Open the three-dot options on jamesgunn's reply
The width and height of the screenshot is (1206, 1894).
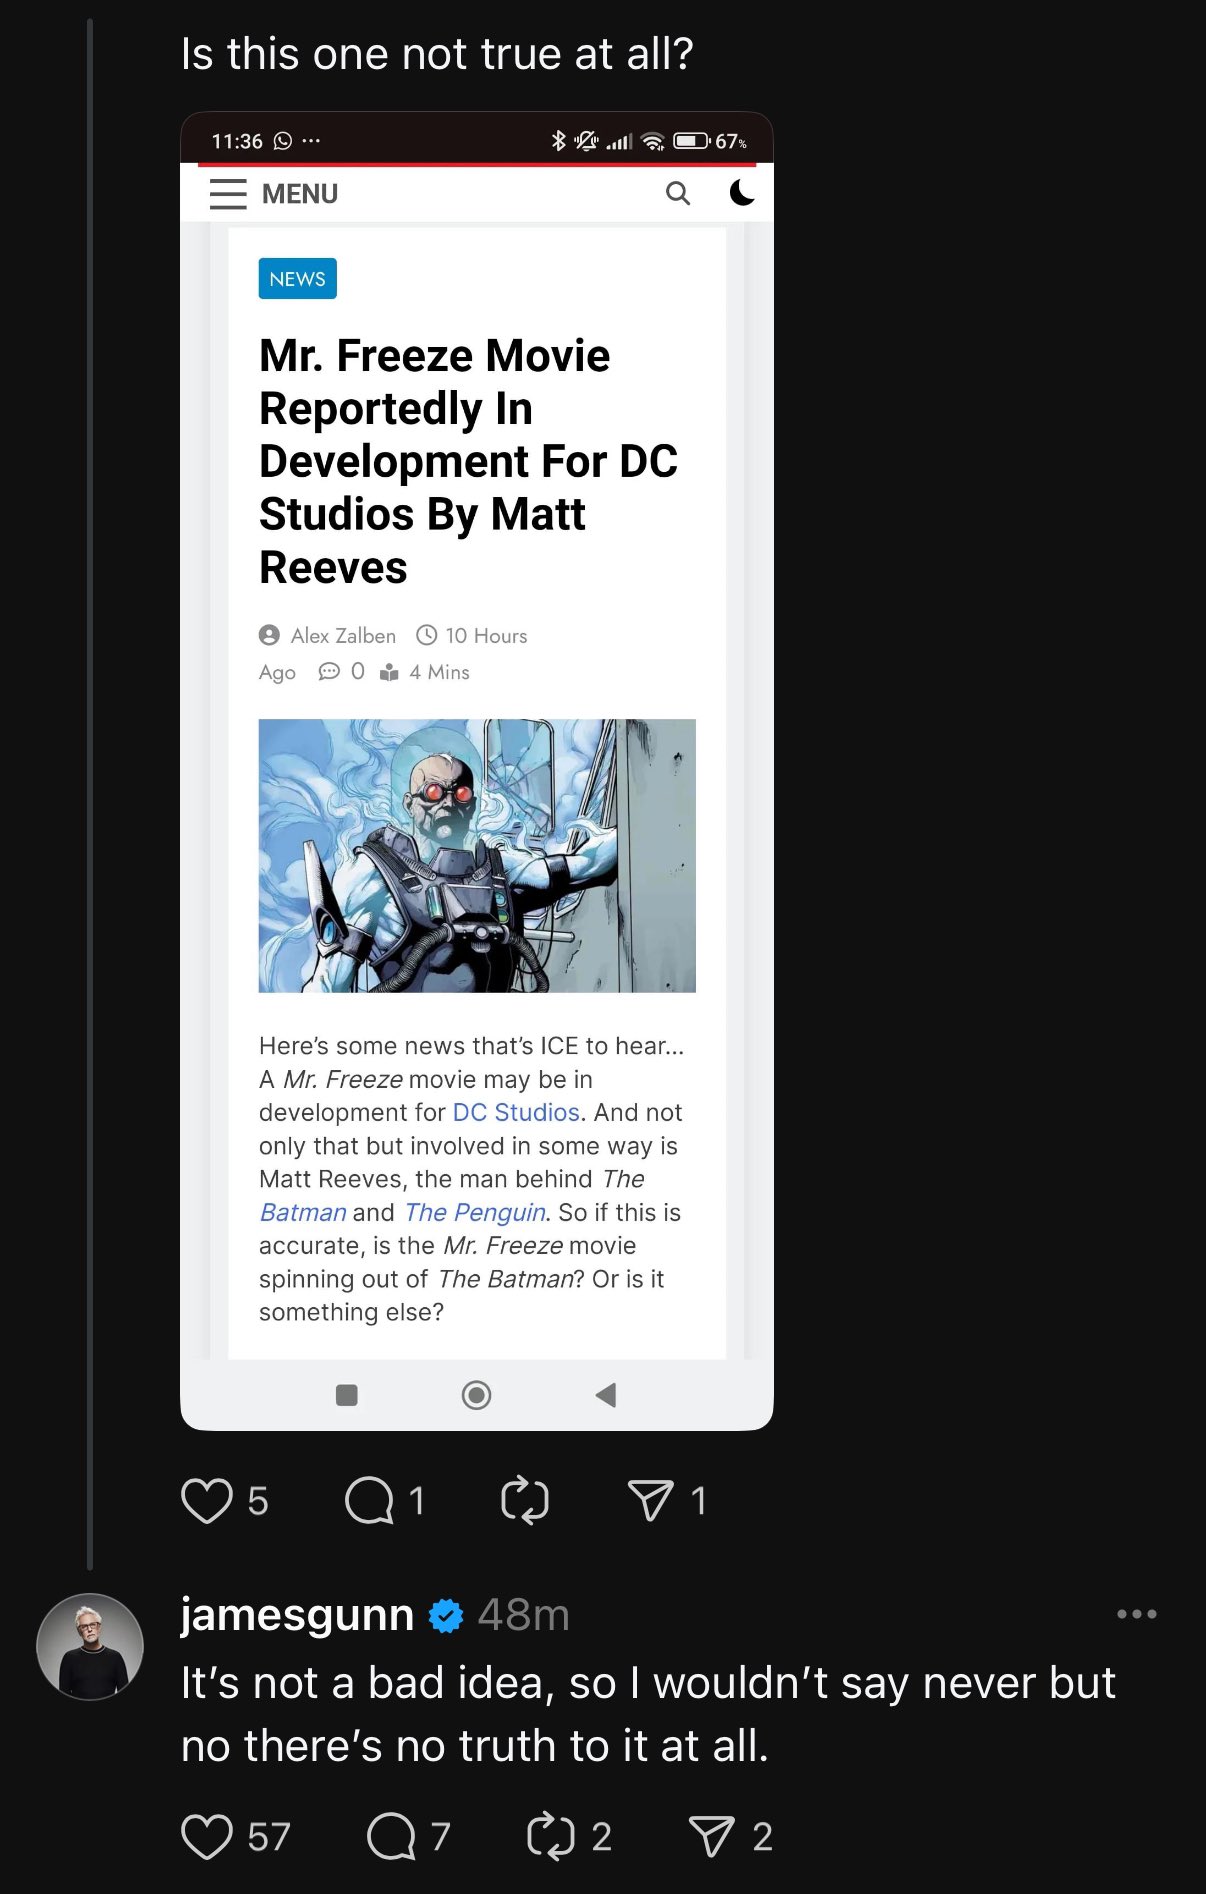coord(1137,1614)
